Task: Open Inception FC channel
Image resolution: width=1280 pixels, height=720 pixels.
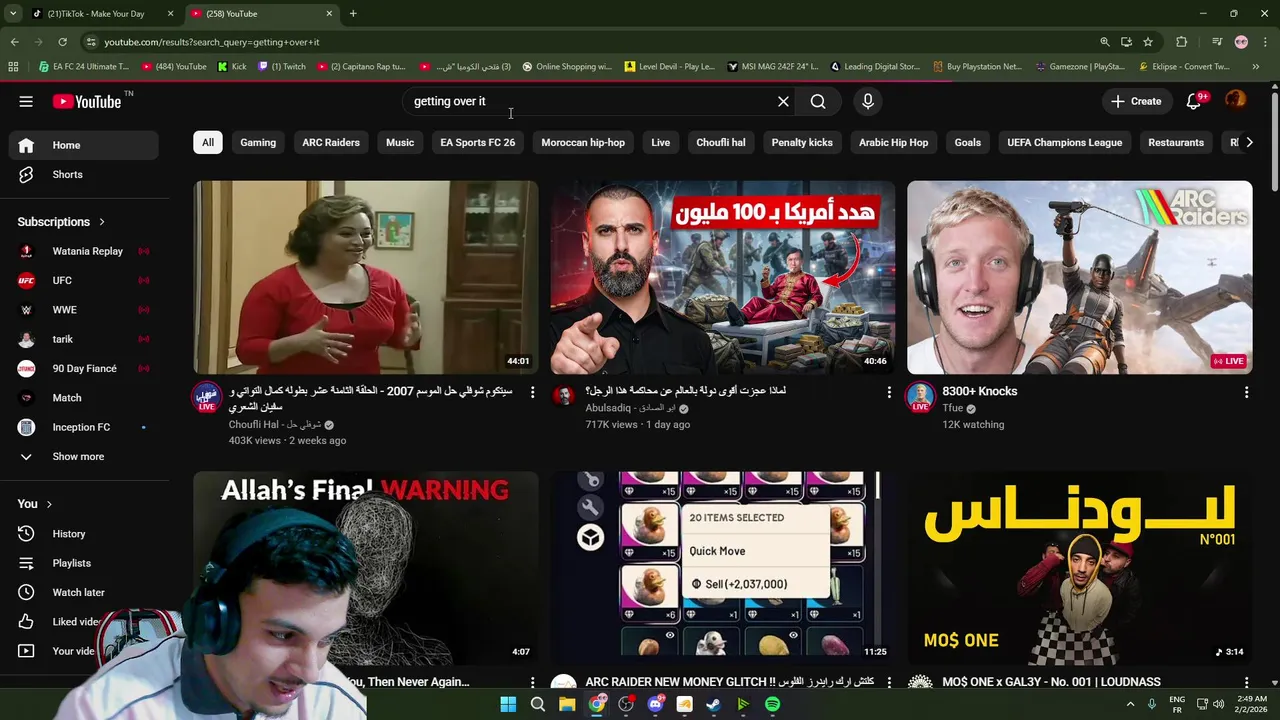Action: (x=84, y=427)
